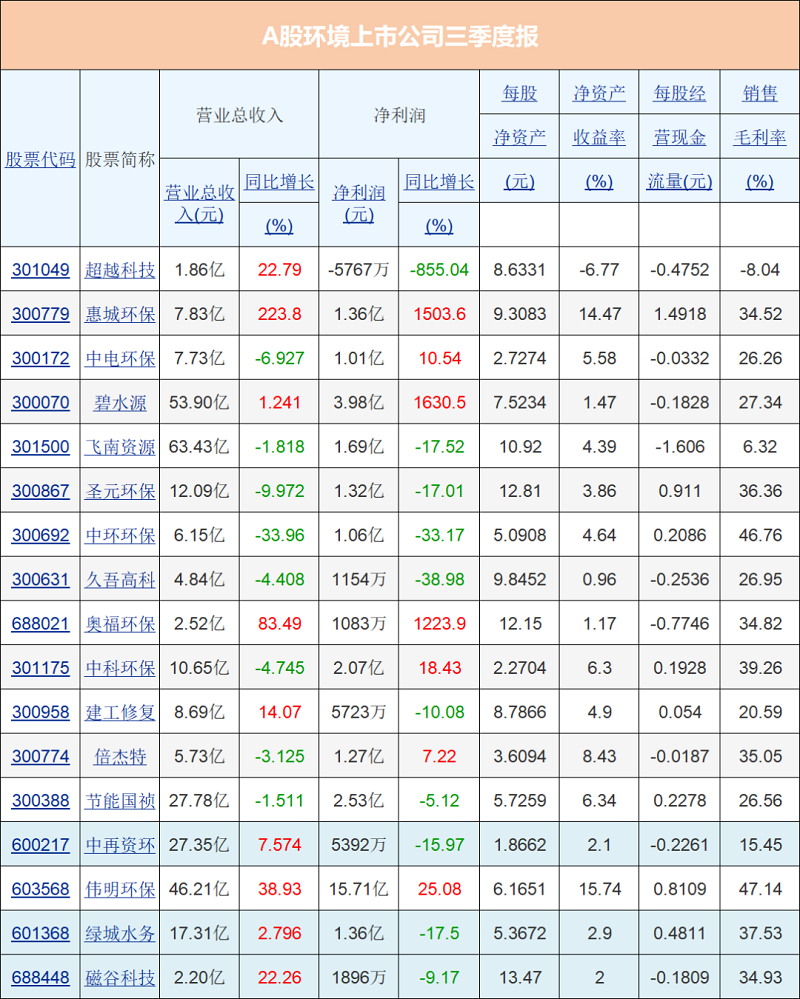Click the 中电环保 stock name link

(120, 359)
